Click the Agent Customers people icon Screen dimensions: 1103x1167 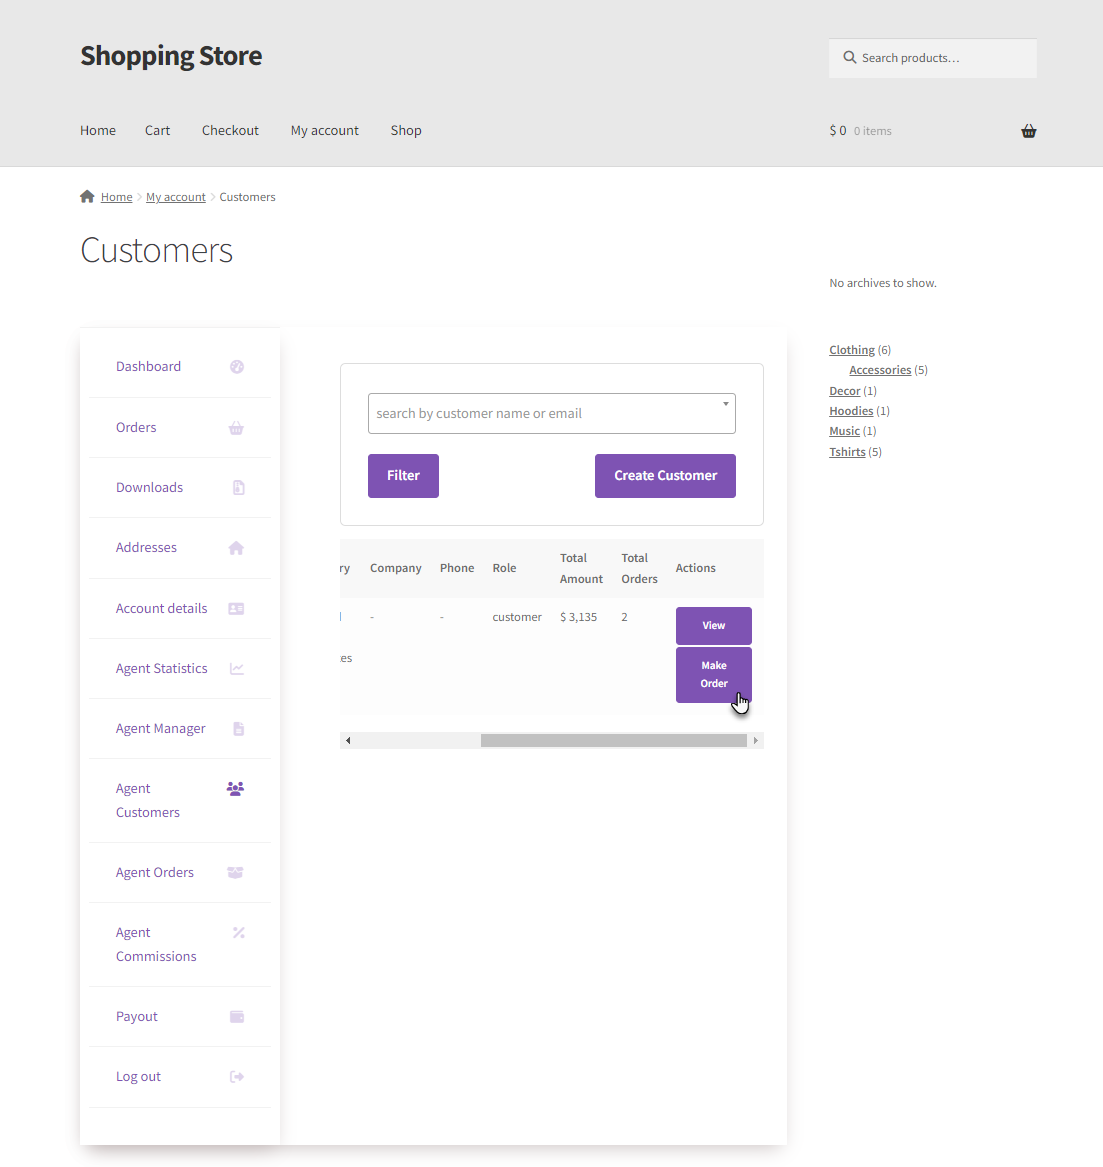[x=235, y=789]
